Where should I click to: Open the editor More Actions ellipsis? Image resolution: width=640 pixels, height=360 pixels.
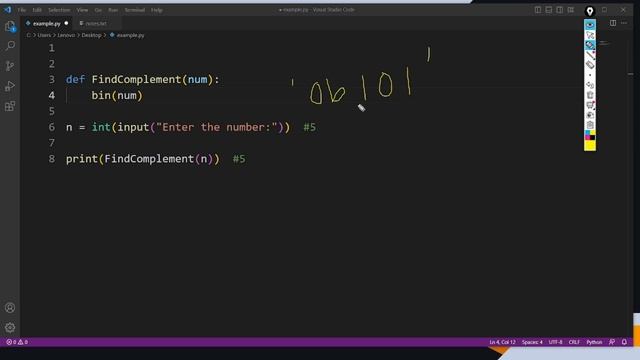(624, 23)
